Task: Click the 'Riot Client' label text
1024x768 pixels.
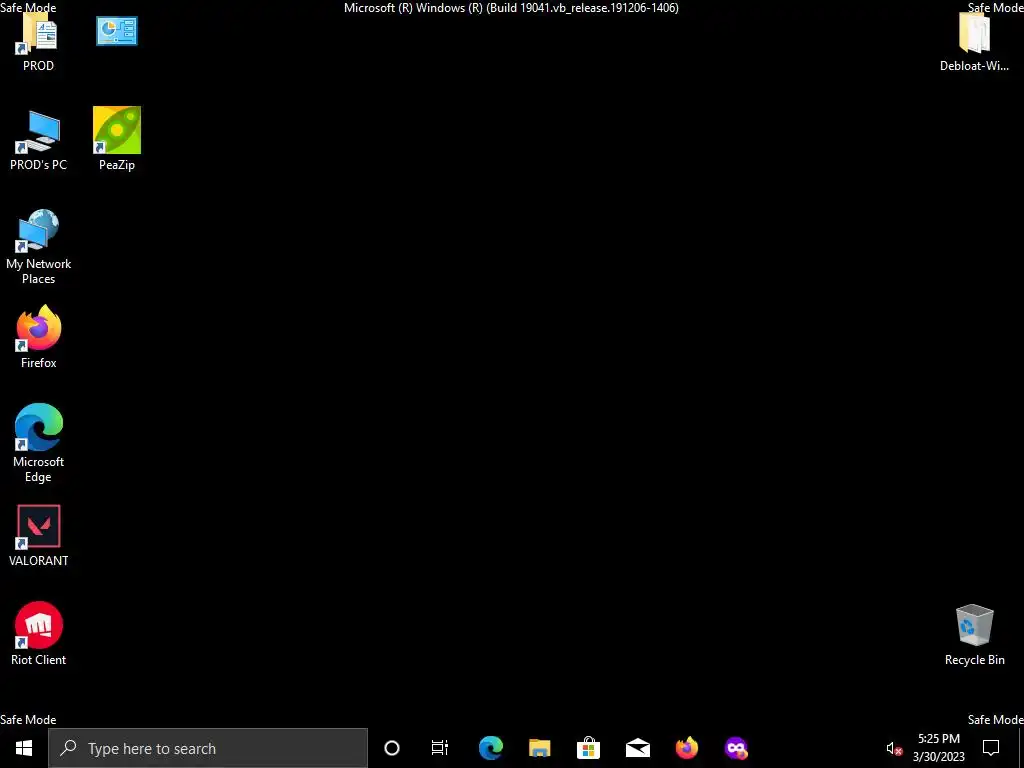Action: click(x=39, y=660)
